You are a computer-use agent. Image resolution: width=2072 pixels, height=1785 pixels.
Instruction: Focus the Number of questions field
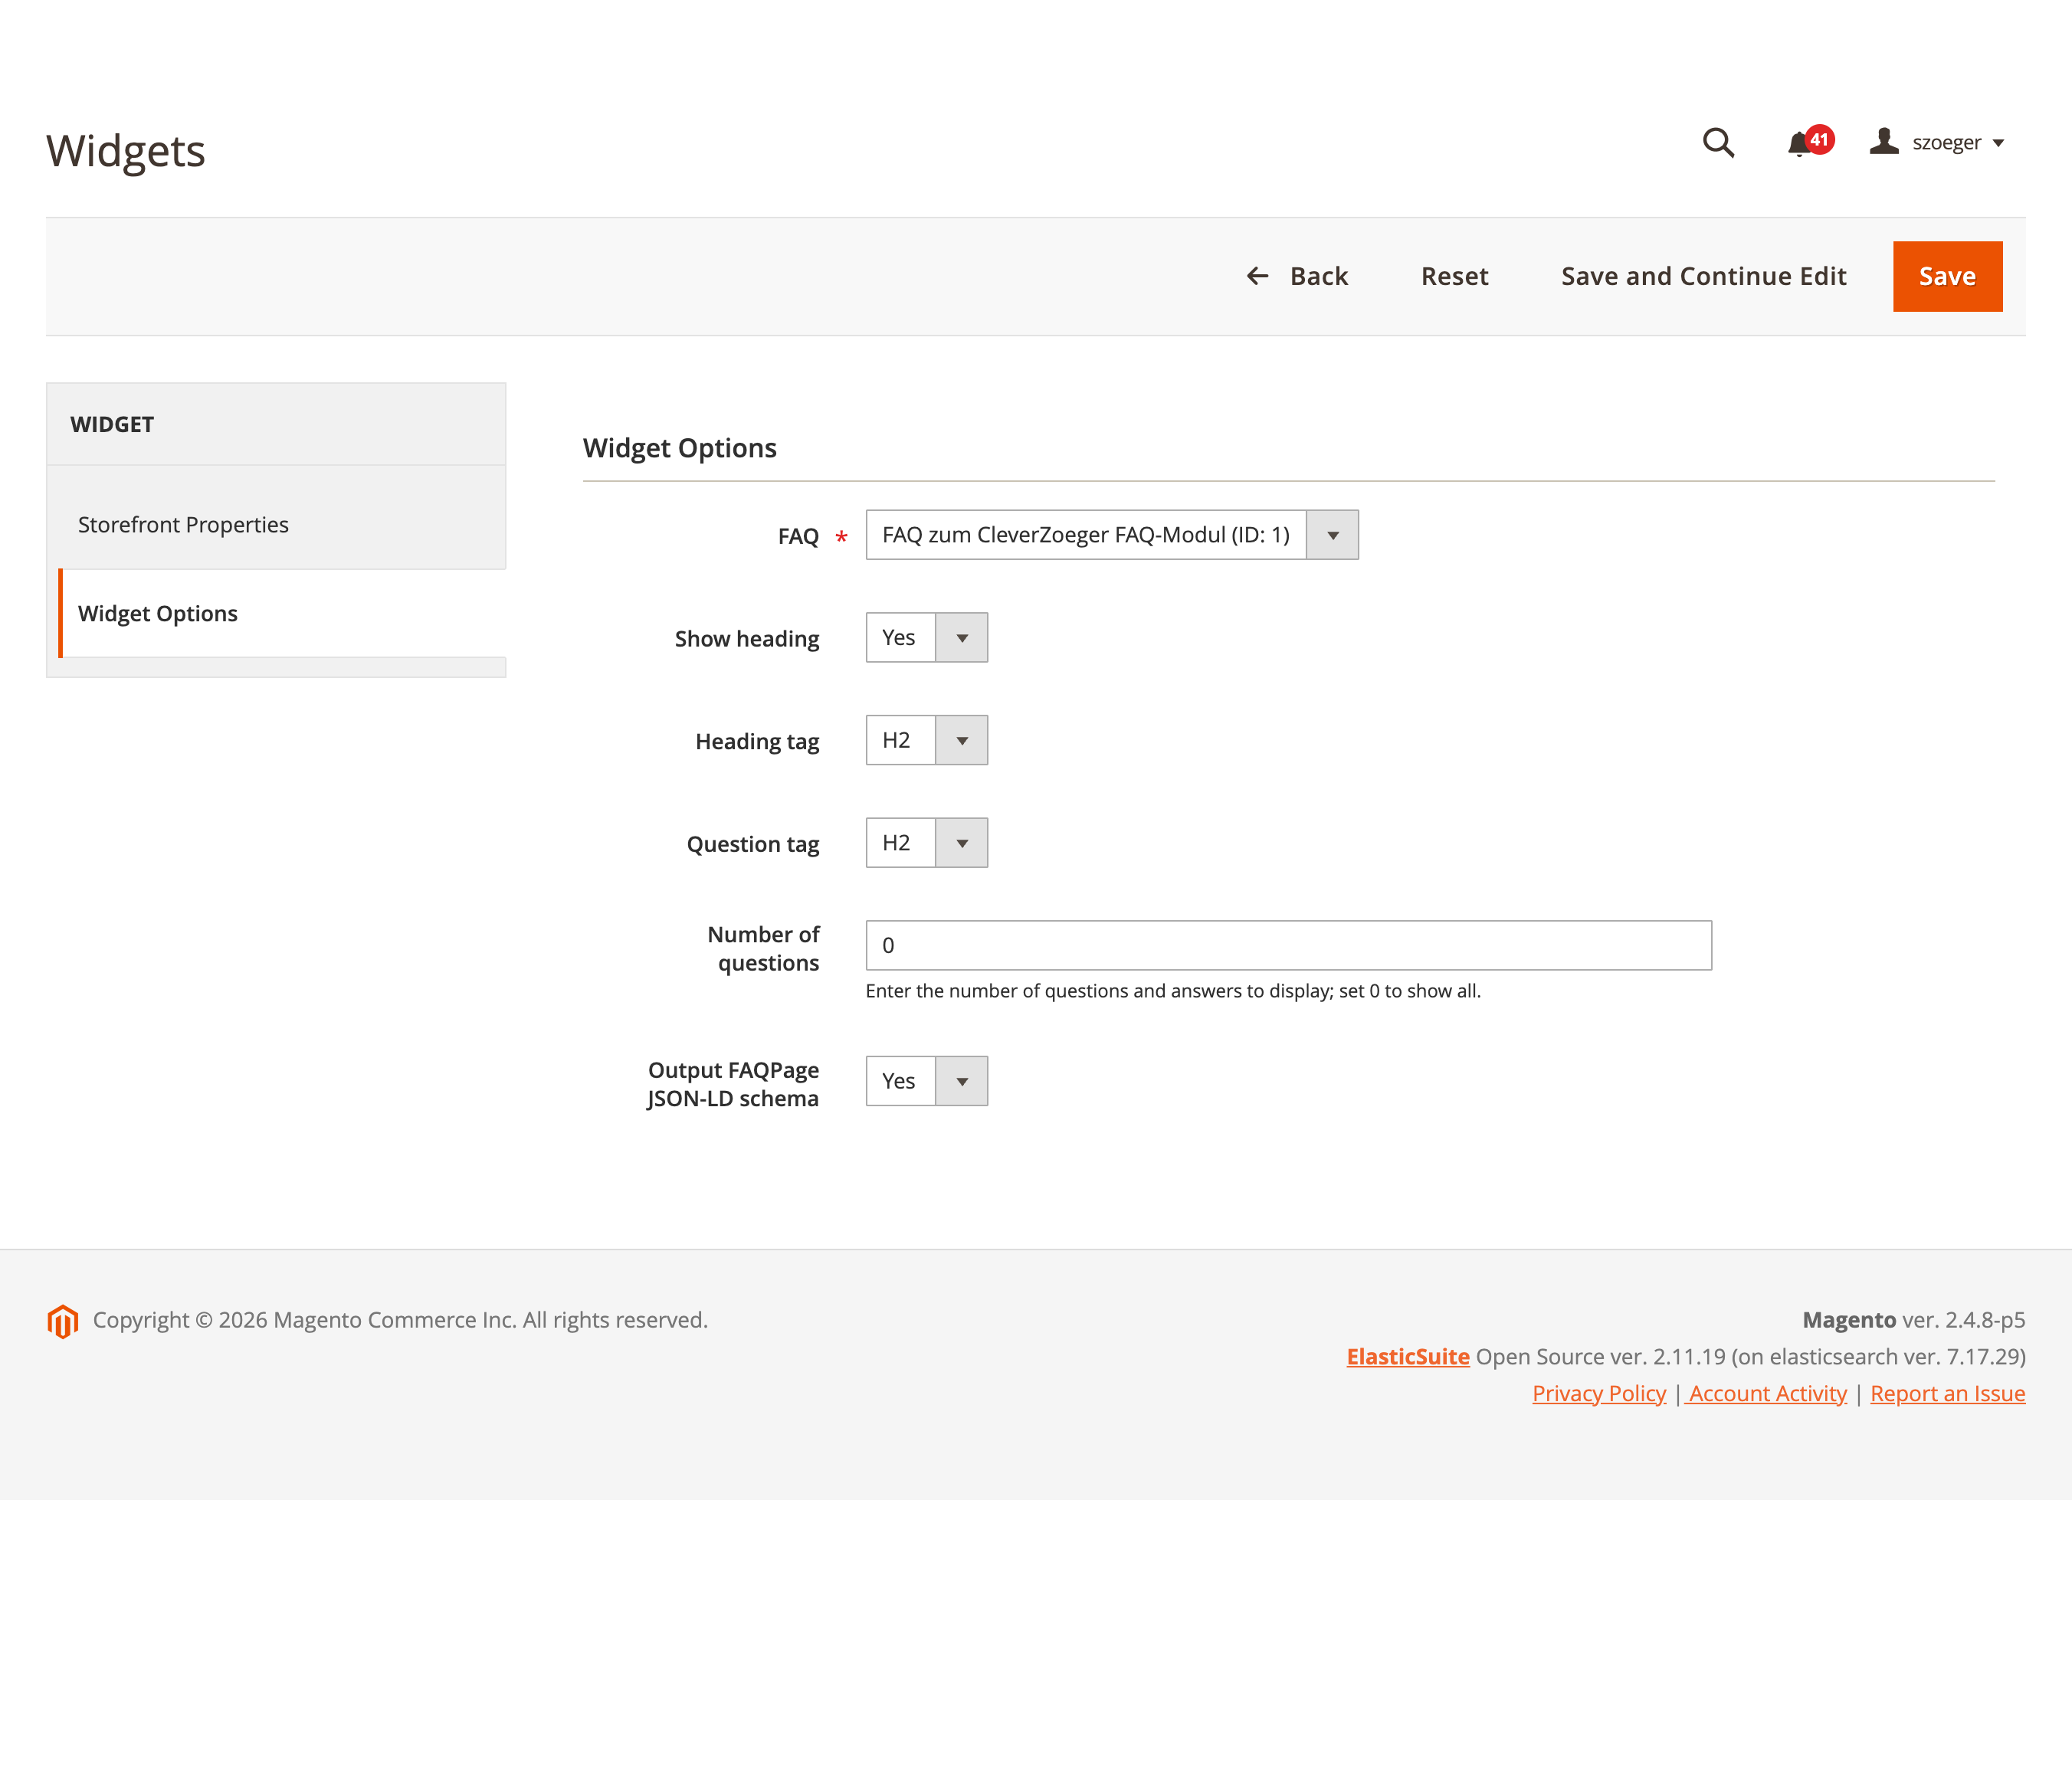coord(1289,945)
